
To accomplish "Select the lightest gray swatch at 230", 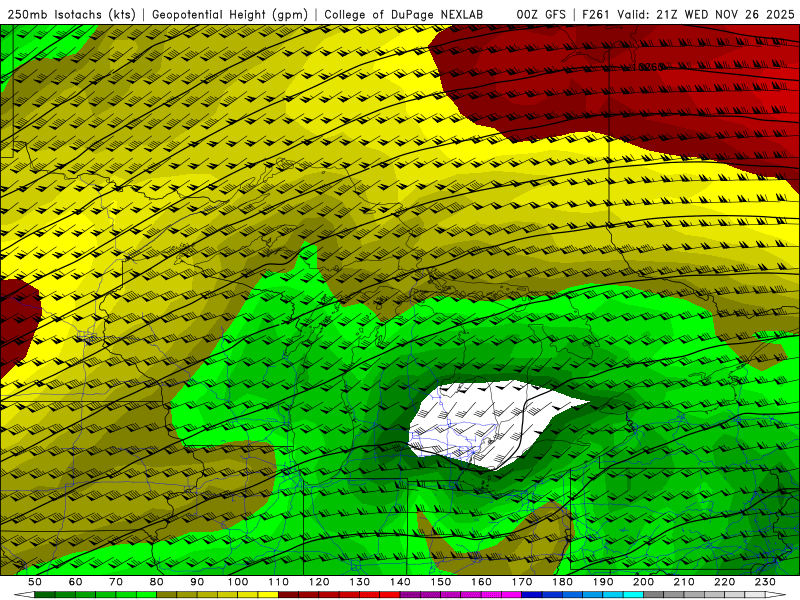I will pos(755,595).
